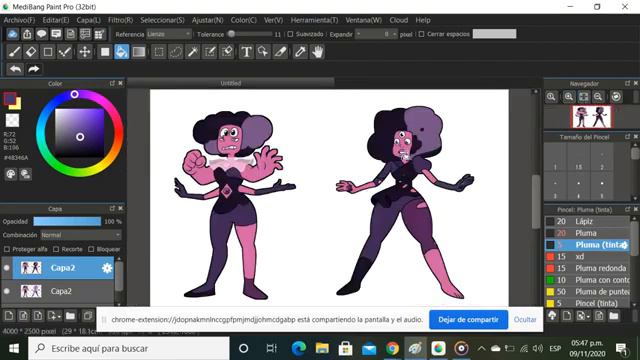The height and width of the screenshot is (360, 640).
Task: Click the Windows search box
Action: pyautogui.click(x=129, y=349)
